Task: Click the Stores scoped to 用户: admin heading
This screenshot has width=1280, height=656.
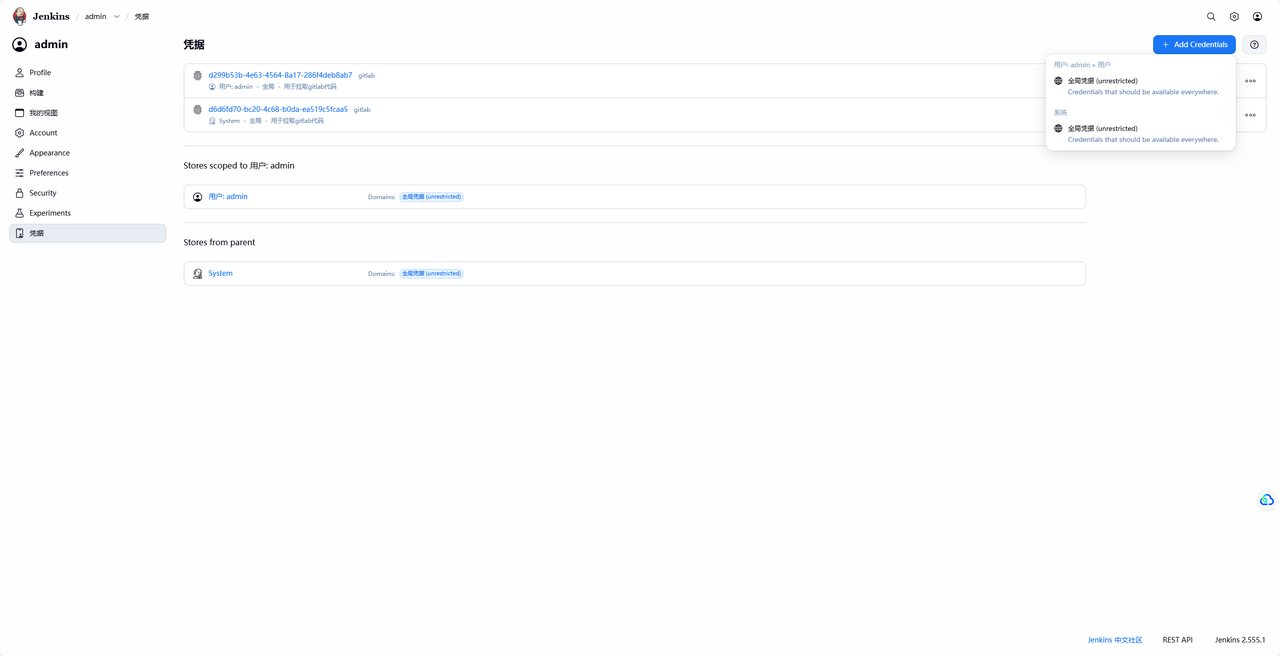Action: coord(239,166)
